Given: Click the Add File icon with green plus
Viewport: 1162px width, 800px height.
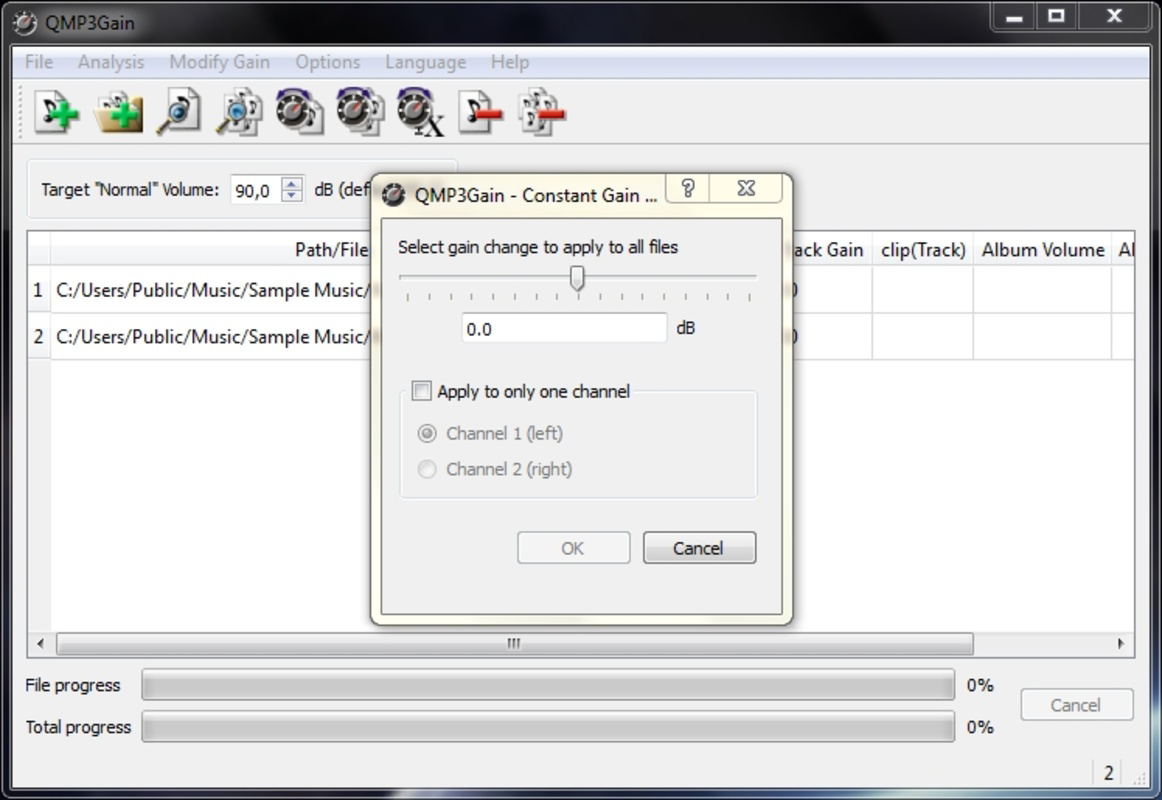Looking at the screenshot, I should [x=57, y=113].
